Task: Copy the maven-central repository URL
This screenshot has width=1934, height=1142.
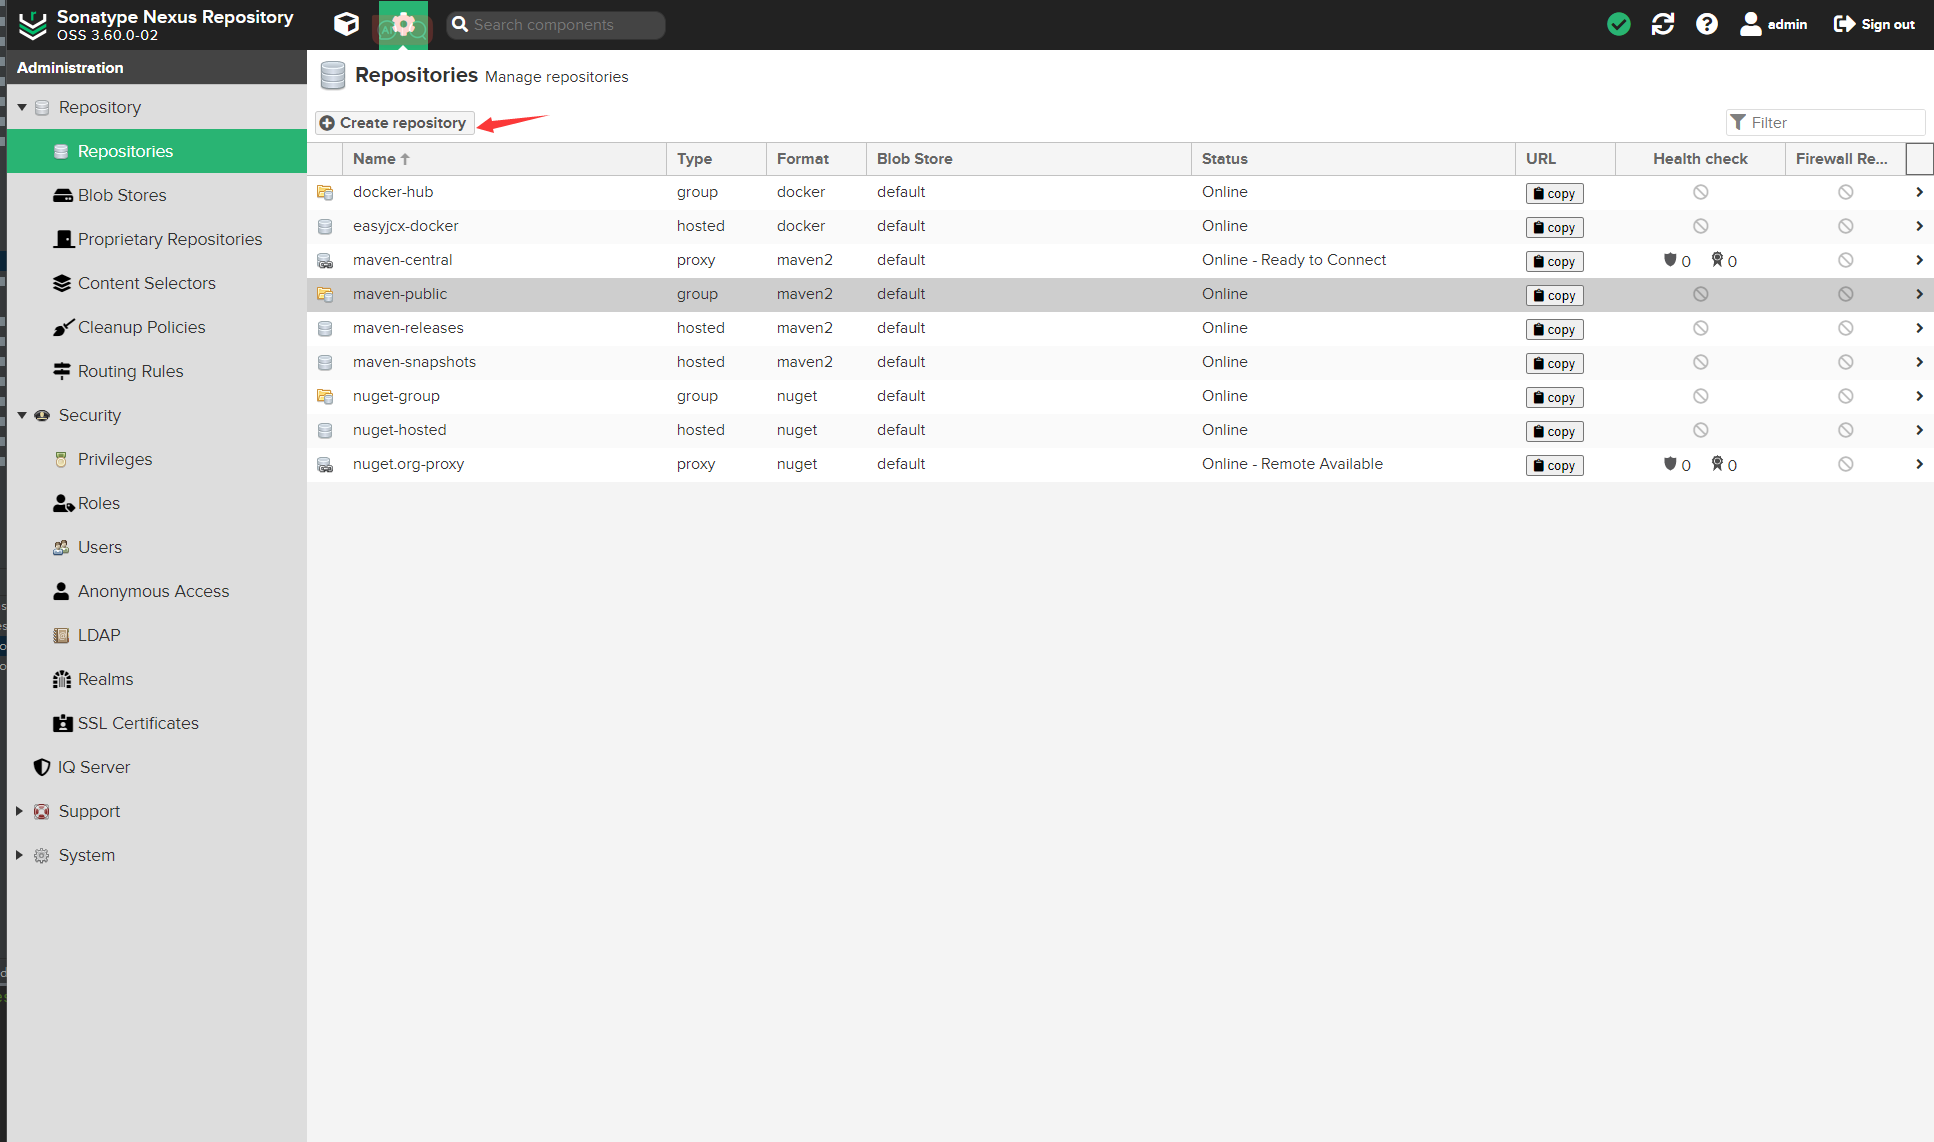Action: pos(1554,261)
